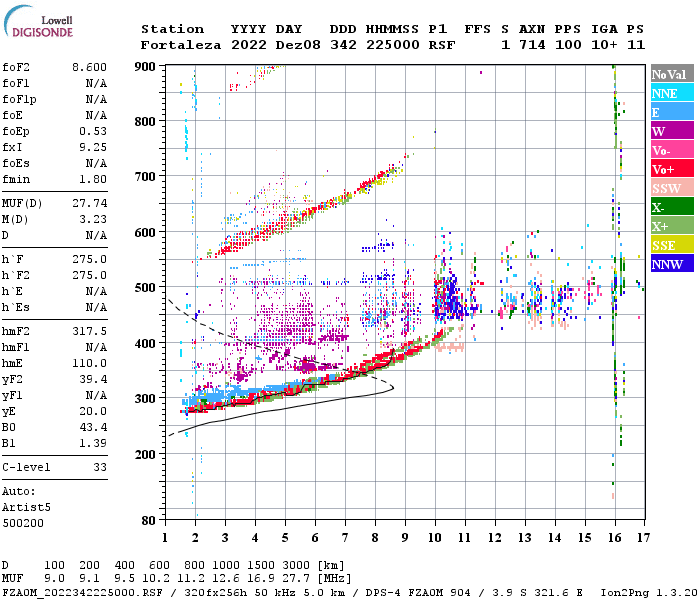The width and height of the screenshot is (700, 600).
Task: Select the Vo+ red legend swatch
Action: click(672, 169)
